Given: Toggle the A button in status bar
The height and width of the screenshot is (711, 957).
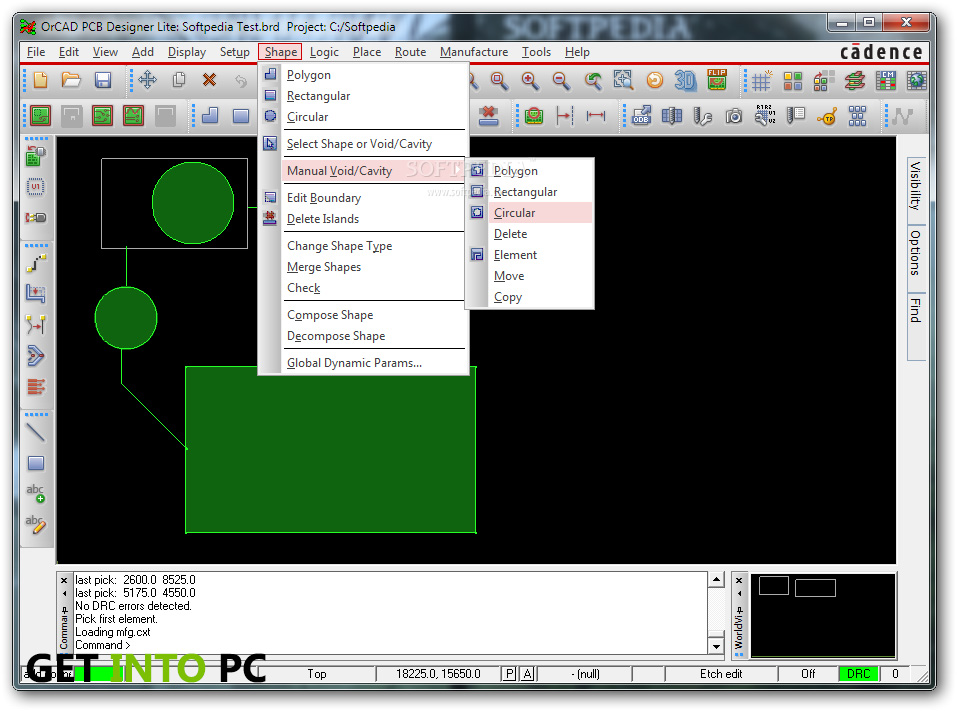Looking at the screenshot, I should [x=528, y=674].
